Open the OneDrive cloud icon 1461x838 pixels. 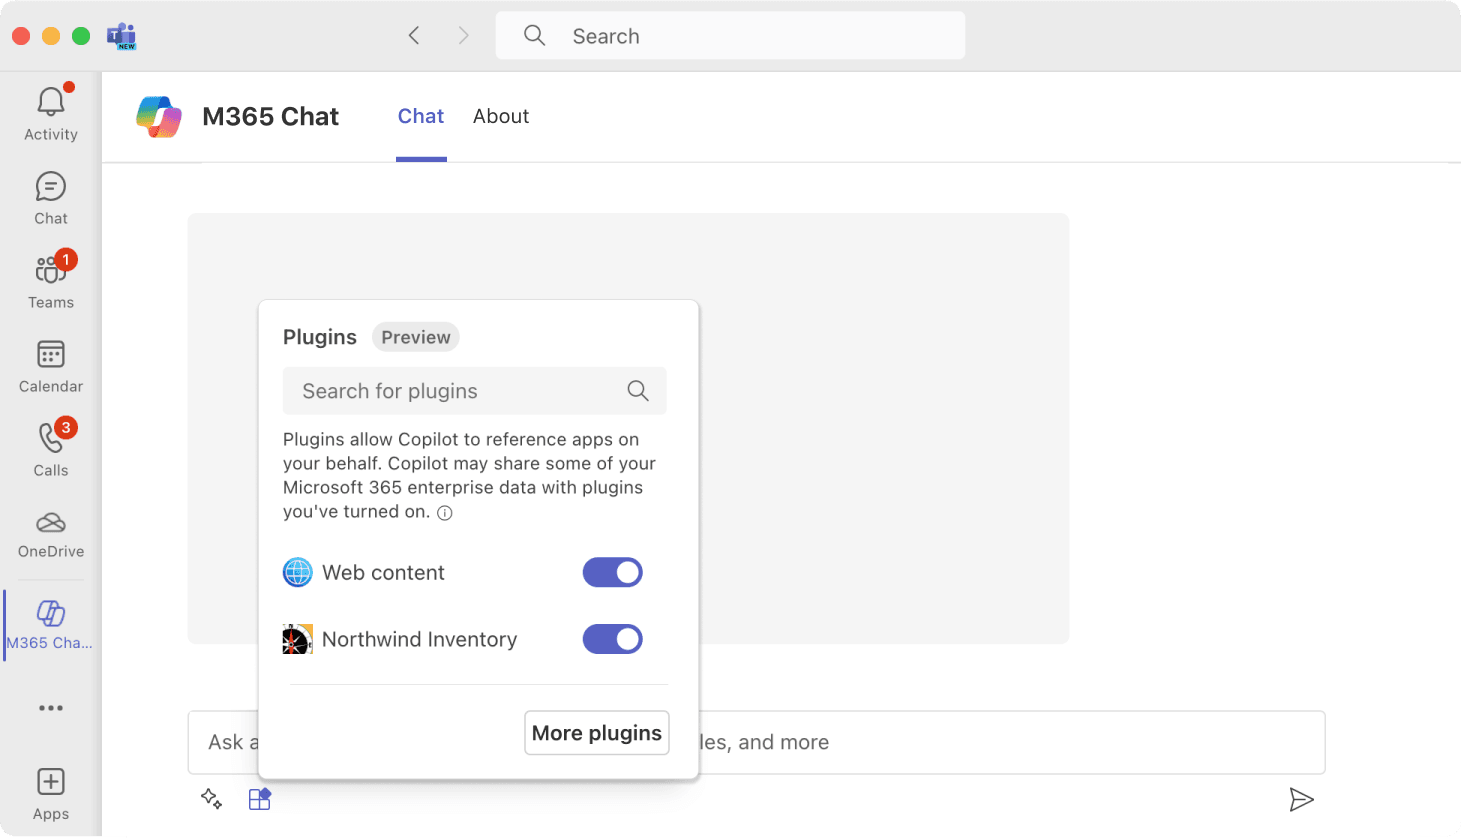click(50, 523)
